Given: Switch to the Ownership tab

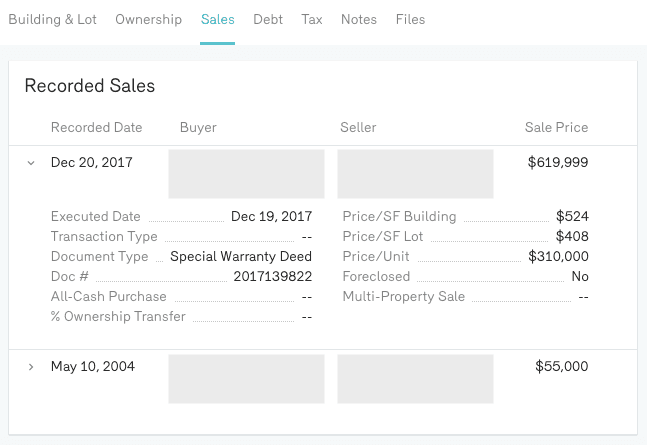Looking at the screenshot, I should pyautogui.click(x=148, y=19).
